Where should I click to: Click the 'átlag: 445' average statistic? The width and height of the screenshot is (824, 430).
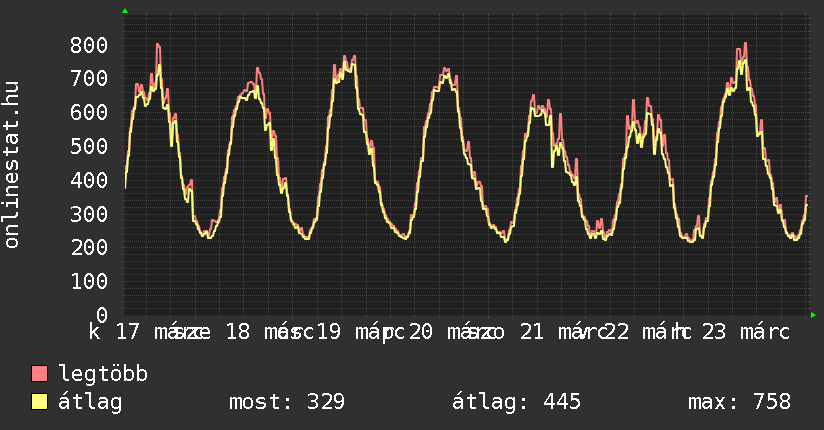click(x=516, y=402)
